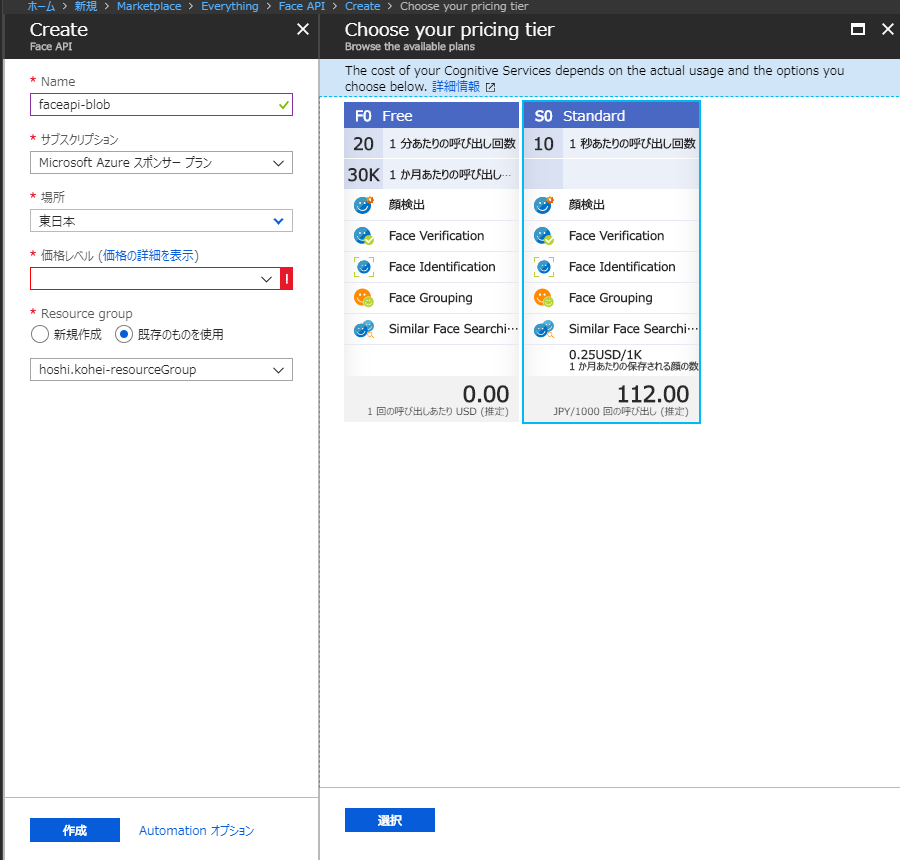The height and width of the screenshot is (860, 900).
Task: Click Face Grouping text in the Standard plan
Action: 611,298
